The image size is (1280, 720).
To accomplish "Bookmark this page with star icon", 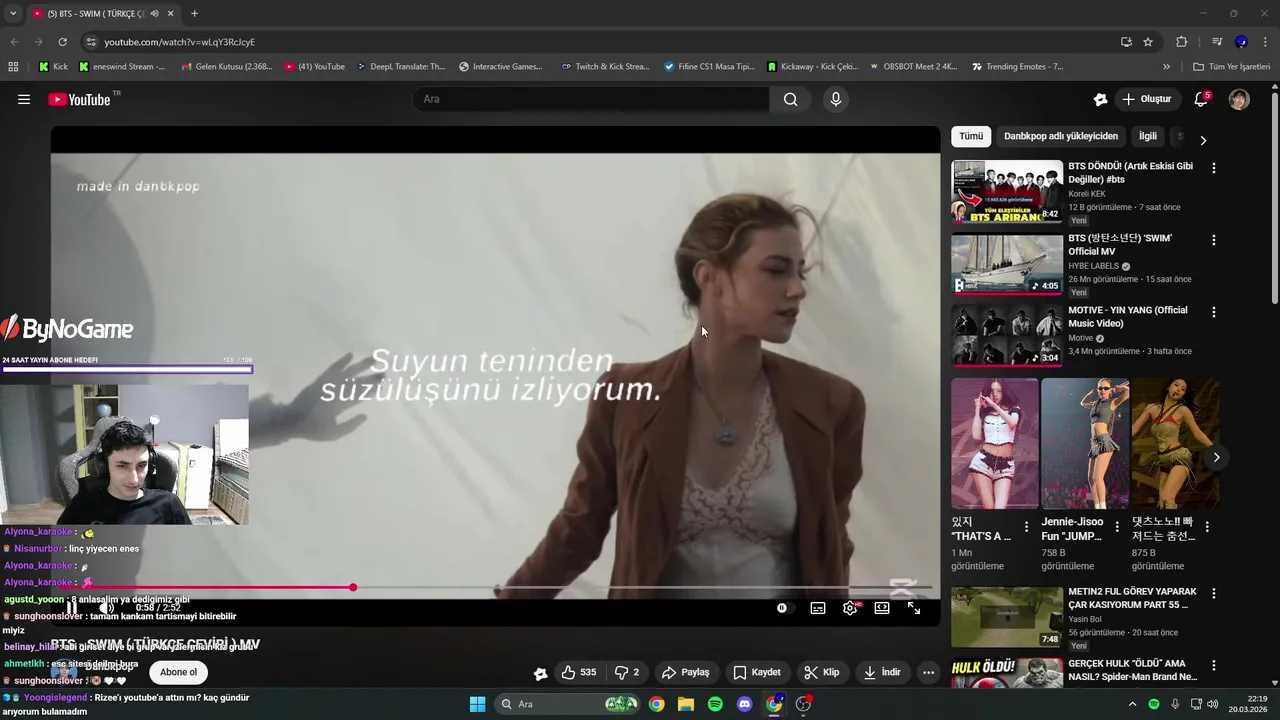I will click(x=1148, y=42).
